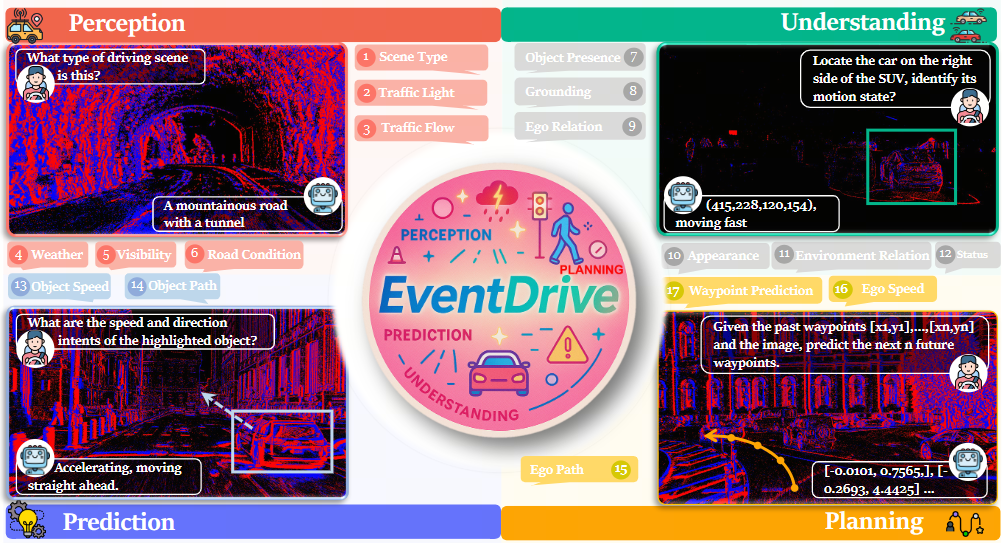The image size is (1002, 543).
Task: Click the Waypoint Prediction tag
Action: [743, 291]
